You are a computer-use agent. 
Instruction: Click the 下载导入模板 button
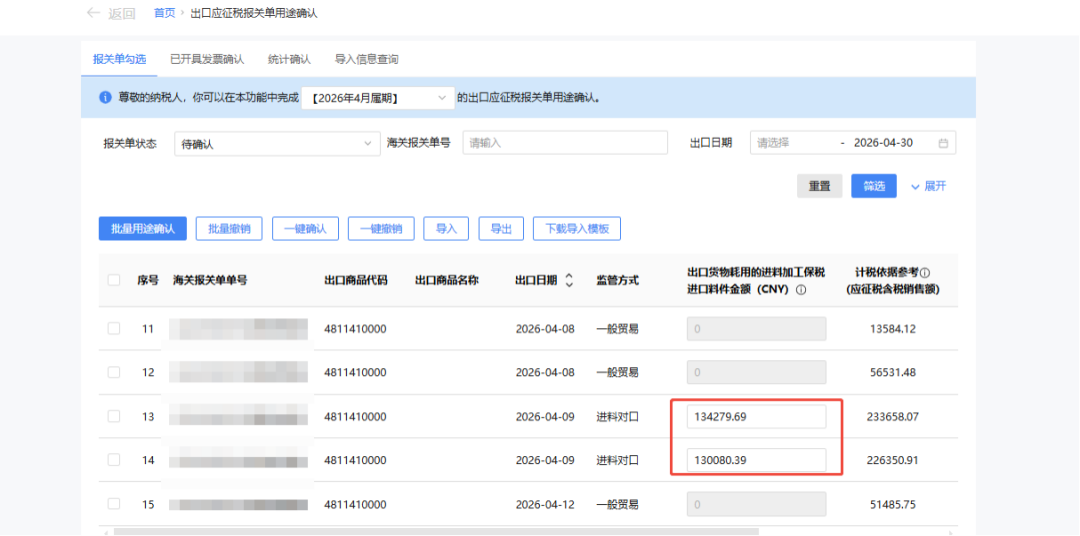pyautogui.click(x=577, y=229)
